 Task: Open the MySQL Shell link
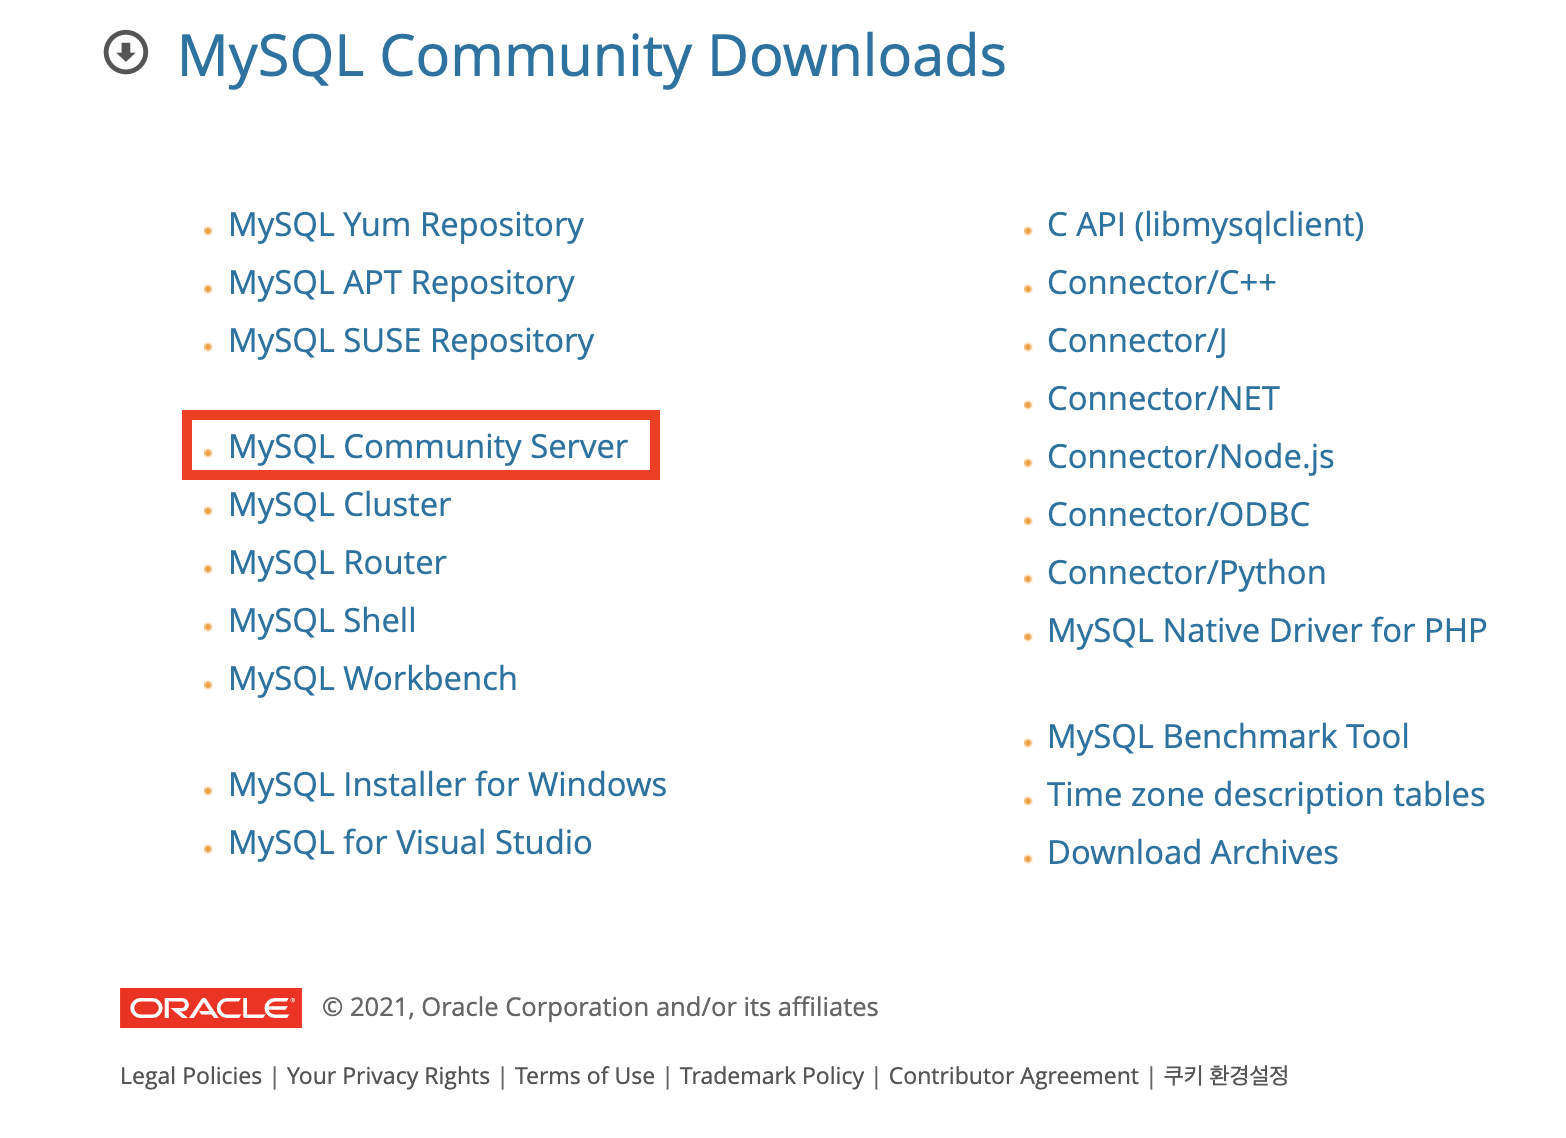point(322,621)
